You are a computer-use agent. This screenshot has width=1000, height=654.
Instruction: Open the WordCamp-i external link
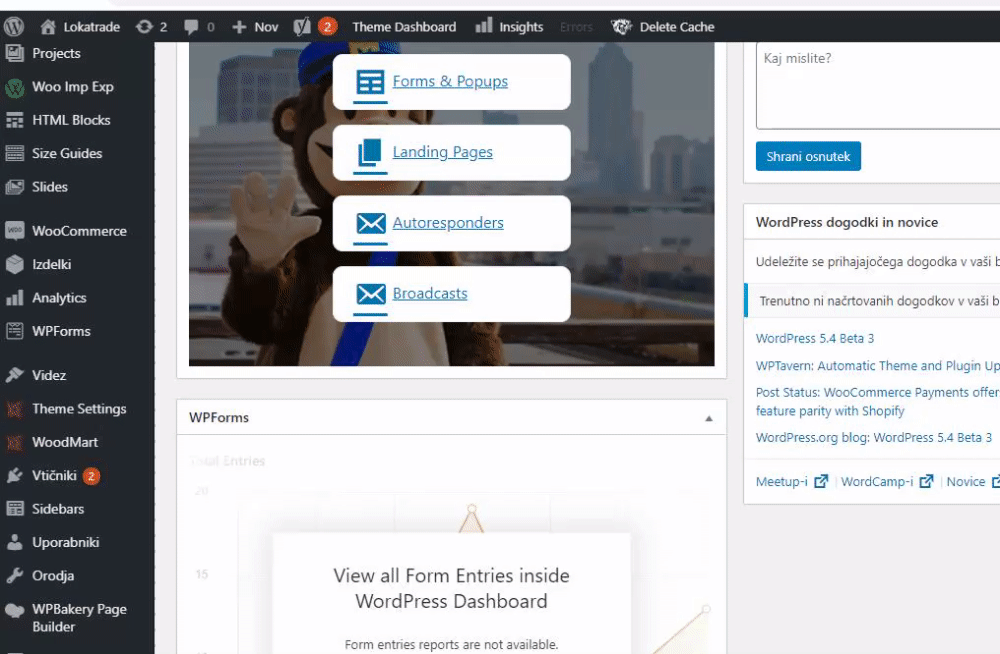pos(886,482)
